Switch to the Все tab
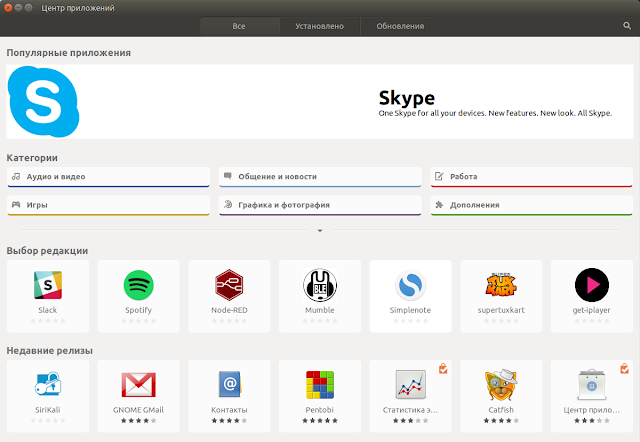This screenshot has height=442, width=640. pos(239,26)
